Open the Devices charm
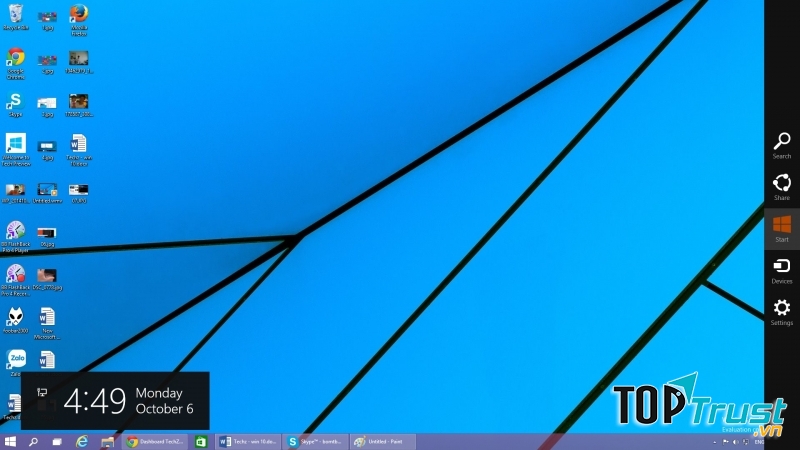The width and height of the screenshot is (800, 450). [x=781, y=269]
